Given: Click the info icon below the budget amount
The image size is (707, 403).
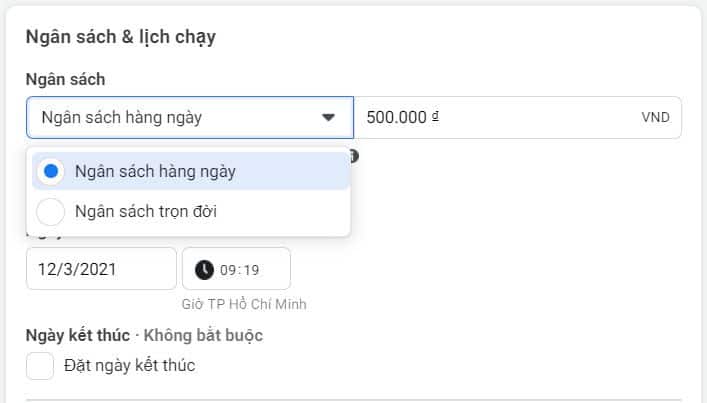Looking at the screenshot, I should (354, 156).
